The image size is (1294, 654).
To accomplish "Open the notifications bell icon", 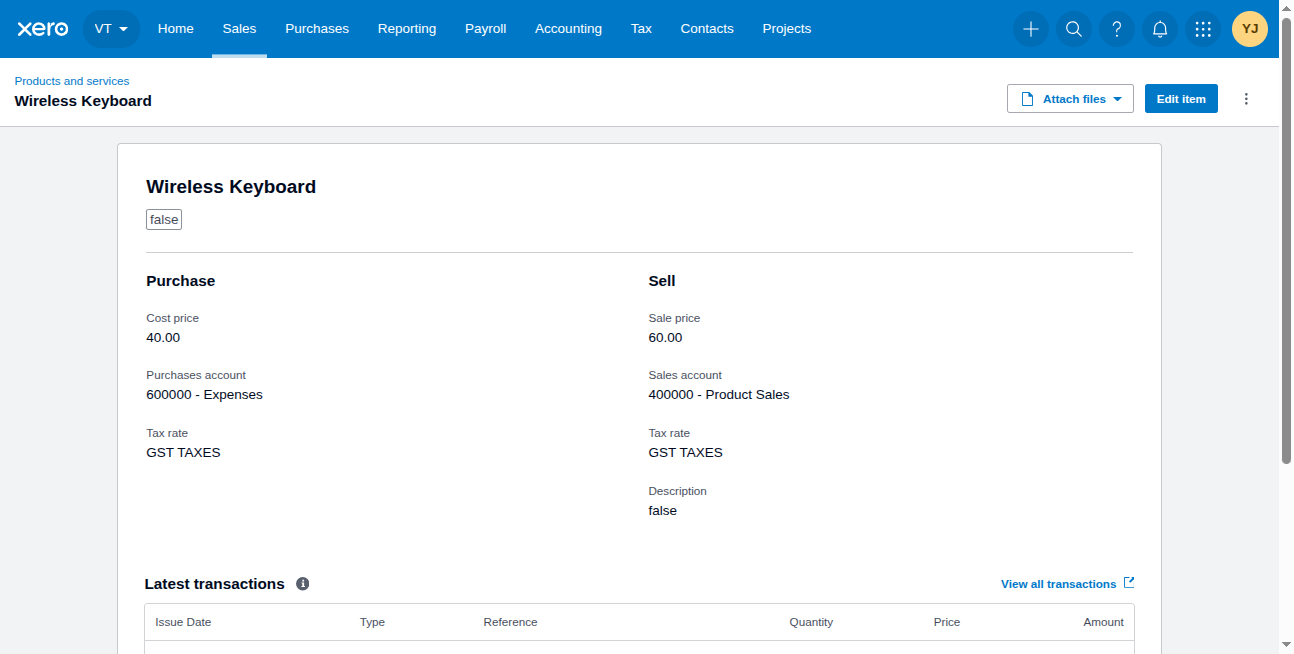I will tap(1160, 29).
